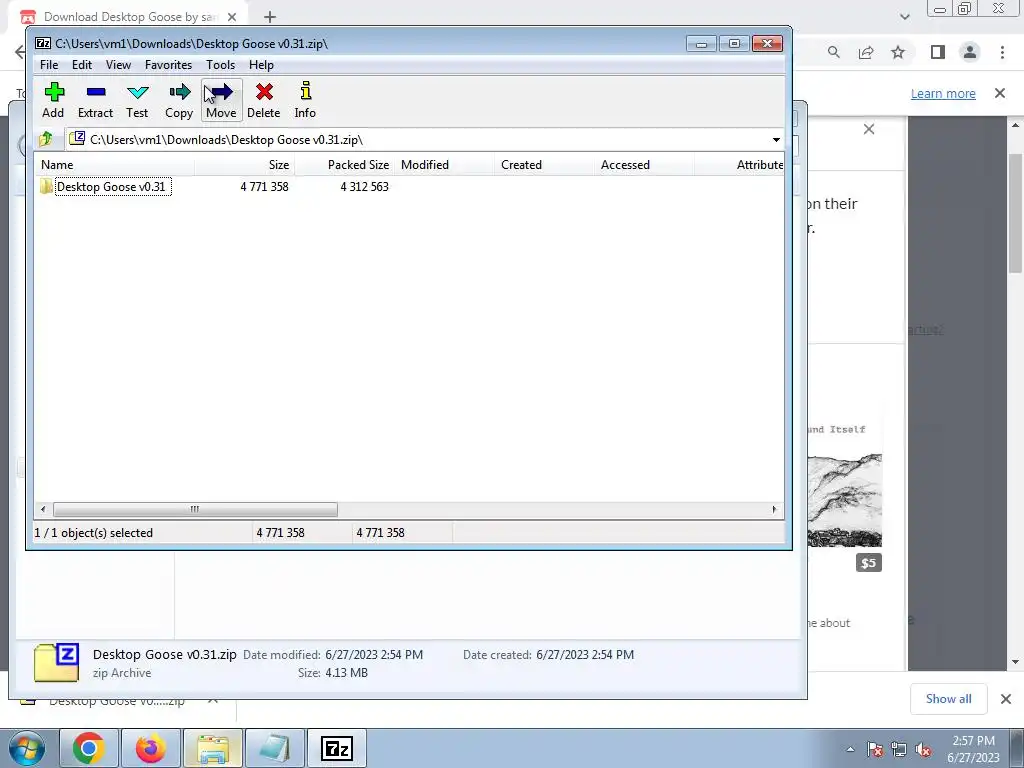Open the View menu

(x=118, y=65)
